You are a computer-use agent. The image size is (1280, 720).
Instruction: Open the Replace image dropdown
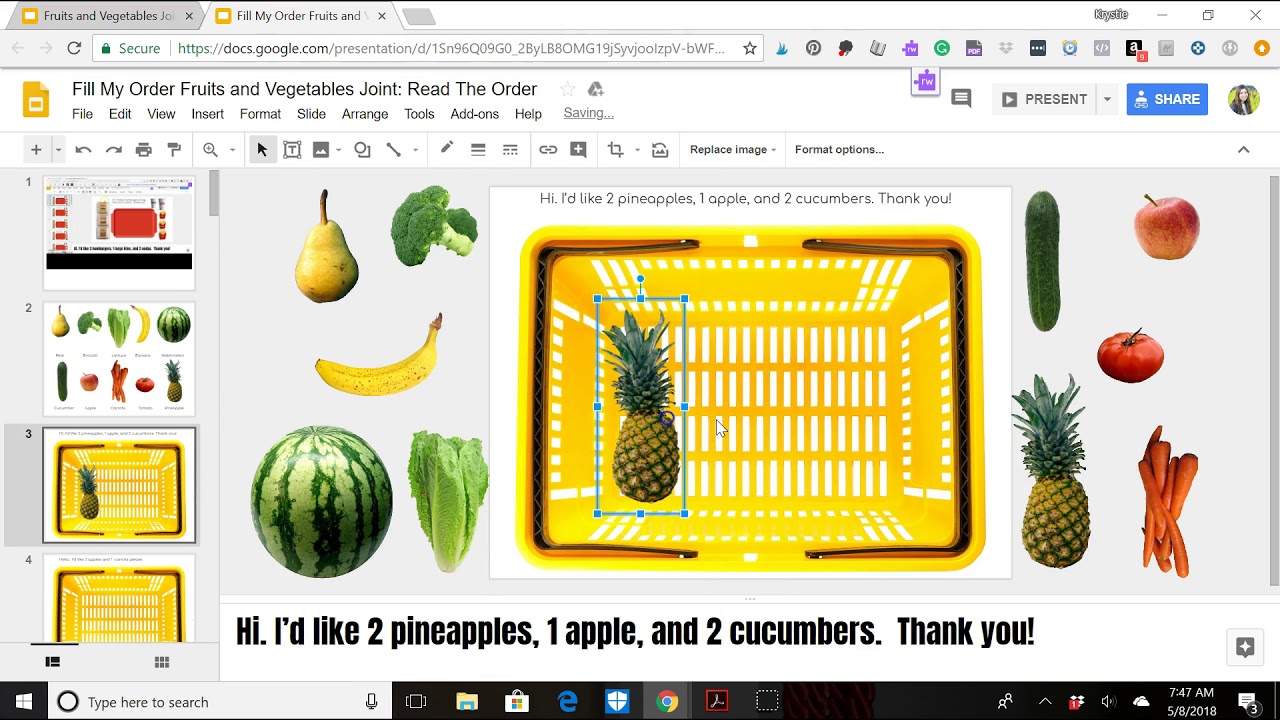click(733, 150)
